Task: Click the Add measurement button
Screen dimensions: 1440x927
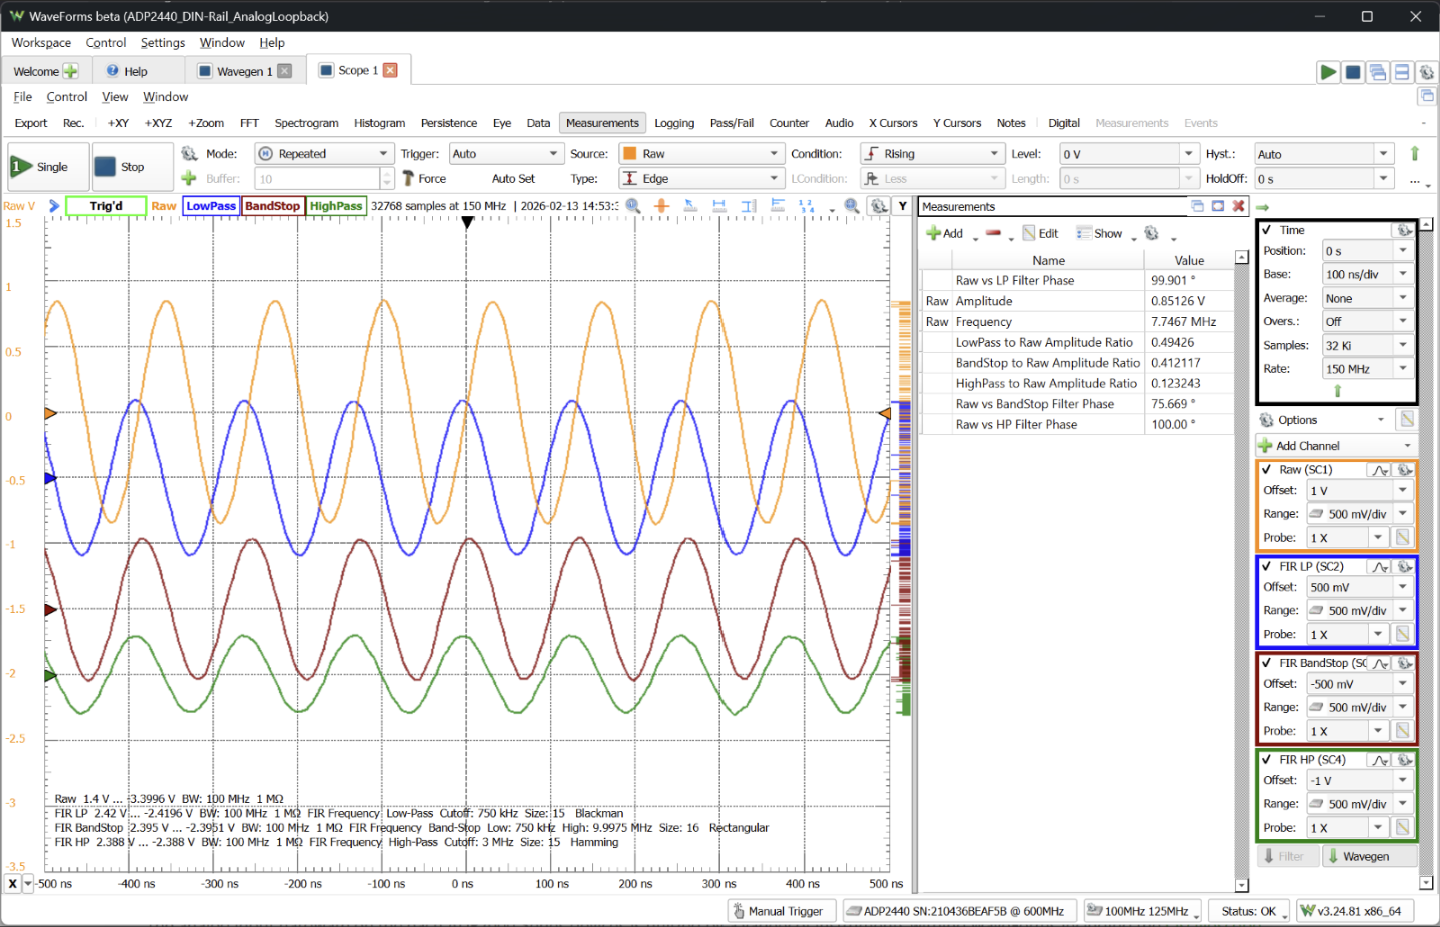Action: tap(945, 233)
